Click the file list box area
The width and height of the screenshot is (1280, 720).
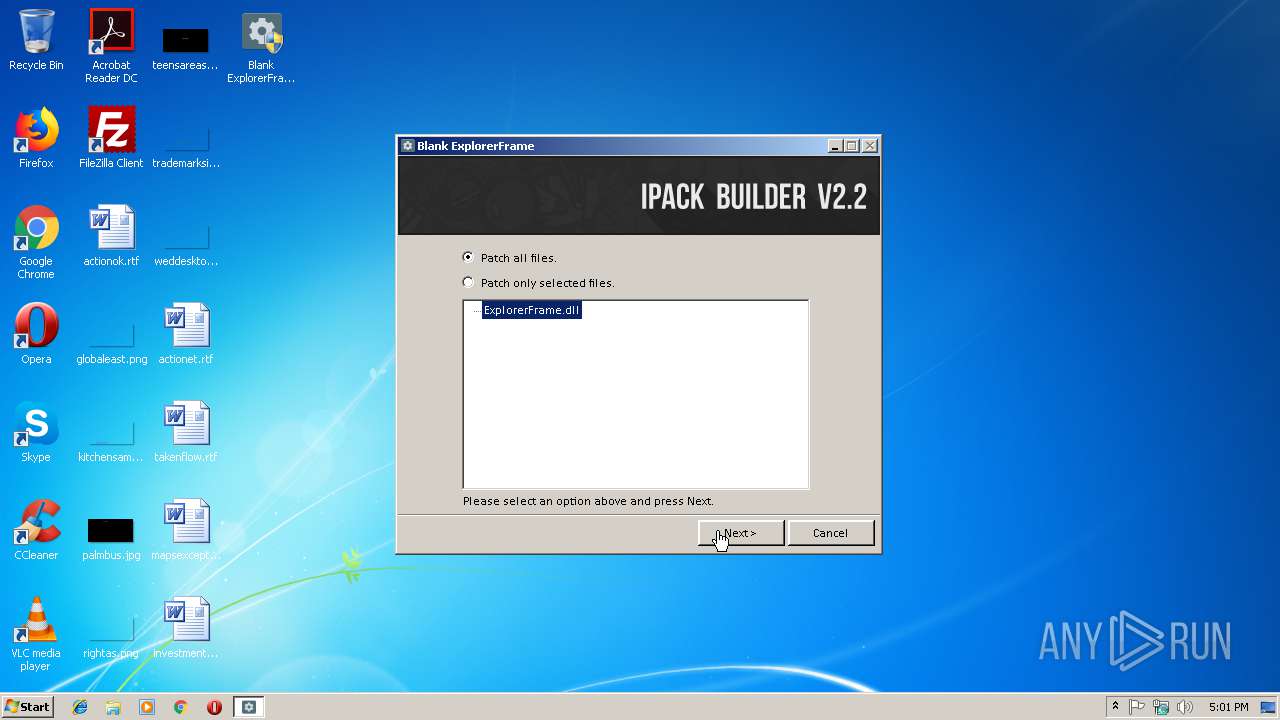[x=635, y=394]
